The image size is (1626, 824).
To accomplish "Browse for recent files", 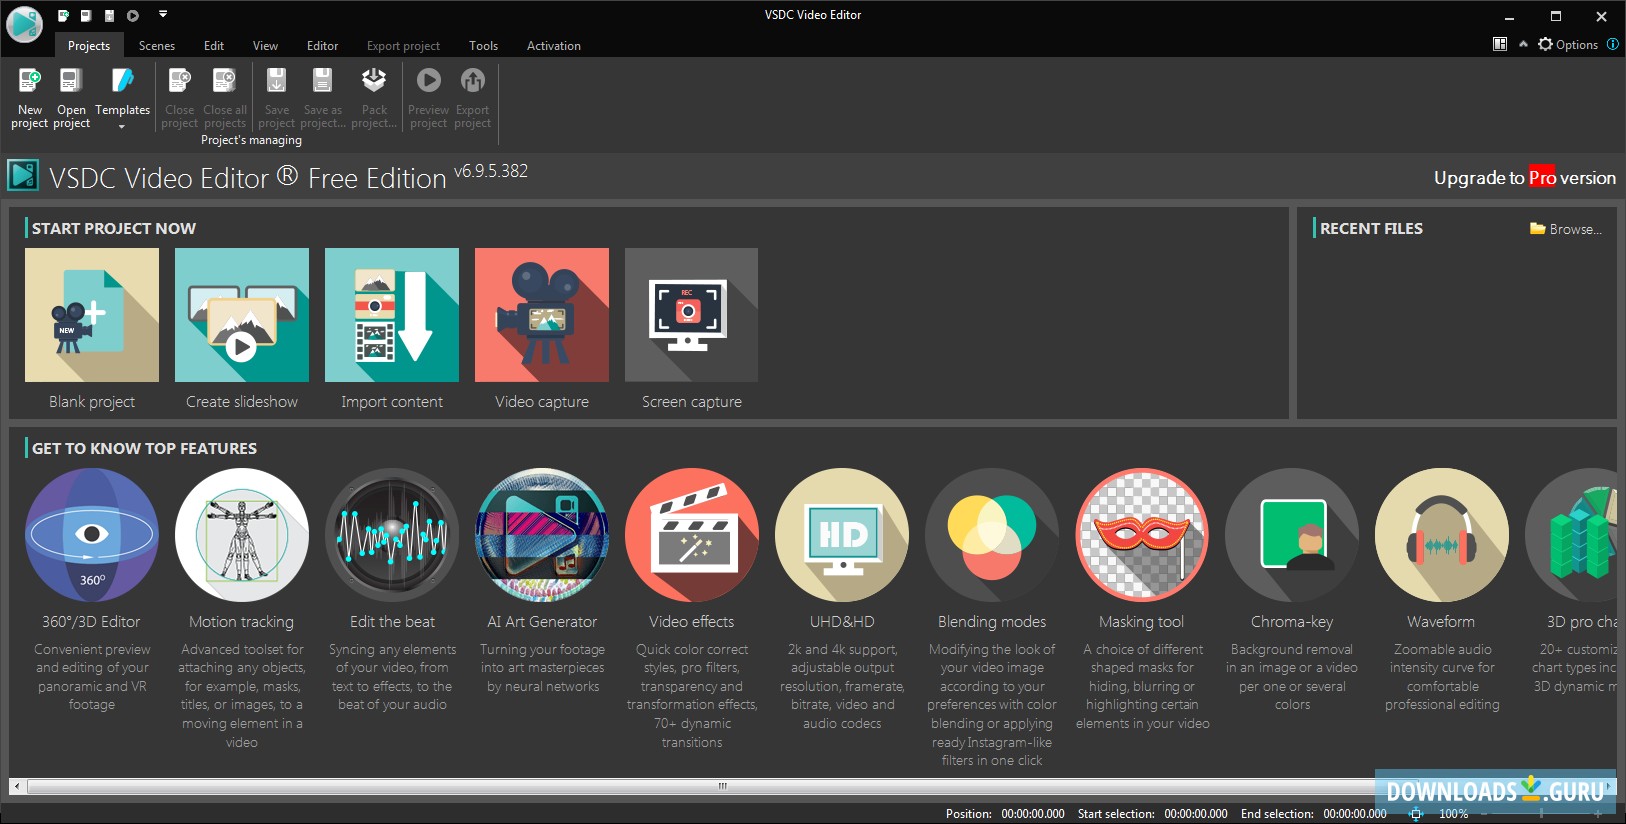I will pyautogui.click(x=1566, y=229).
